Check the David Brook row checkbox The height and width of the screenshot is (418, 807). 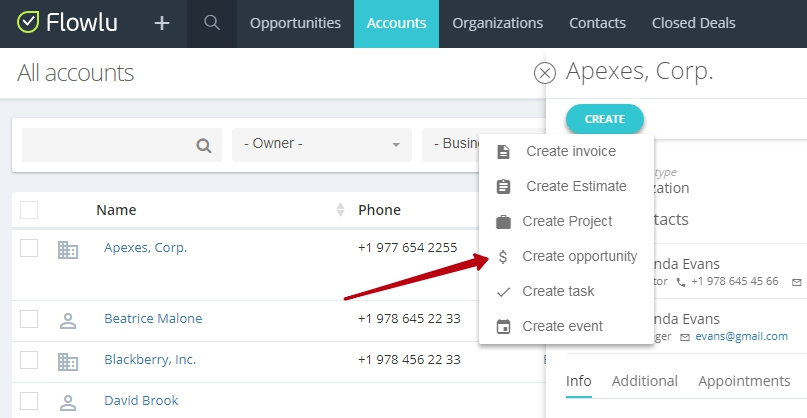coord(29,401)
